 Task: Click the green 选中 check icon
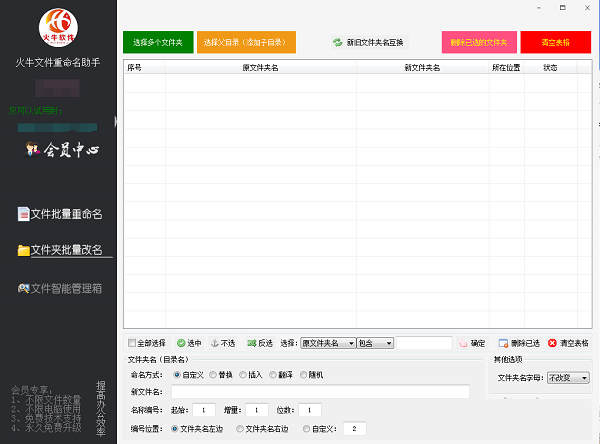tap(181, 343)
